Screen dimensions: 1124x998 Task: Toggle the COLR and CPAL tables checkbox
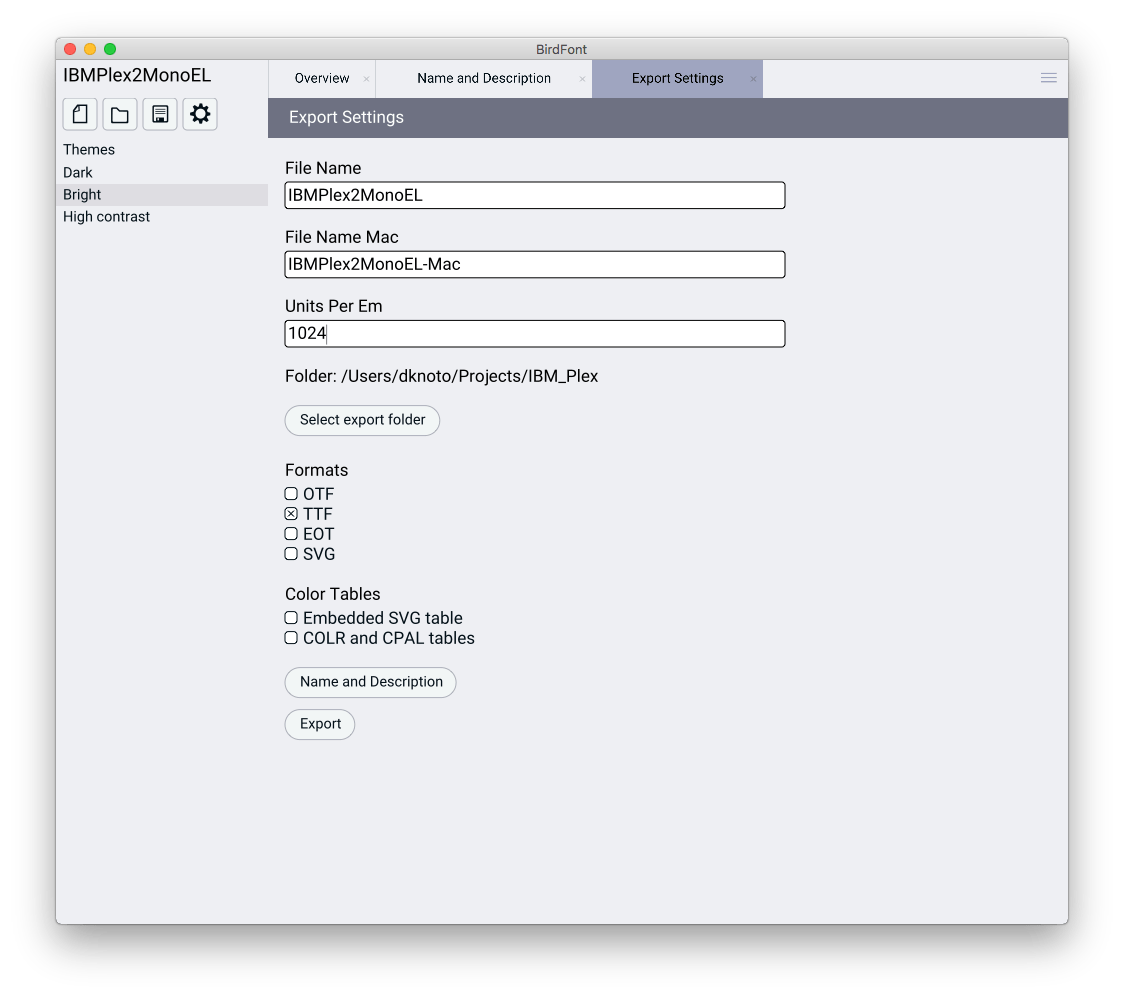click(x=291, y=638)
